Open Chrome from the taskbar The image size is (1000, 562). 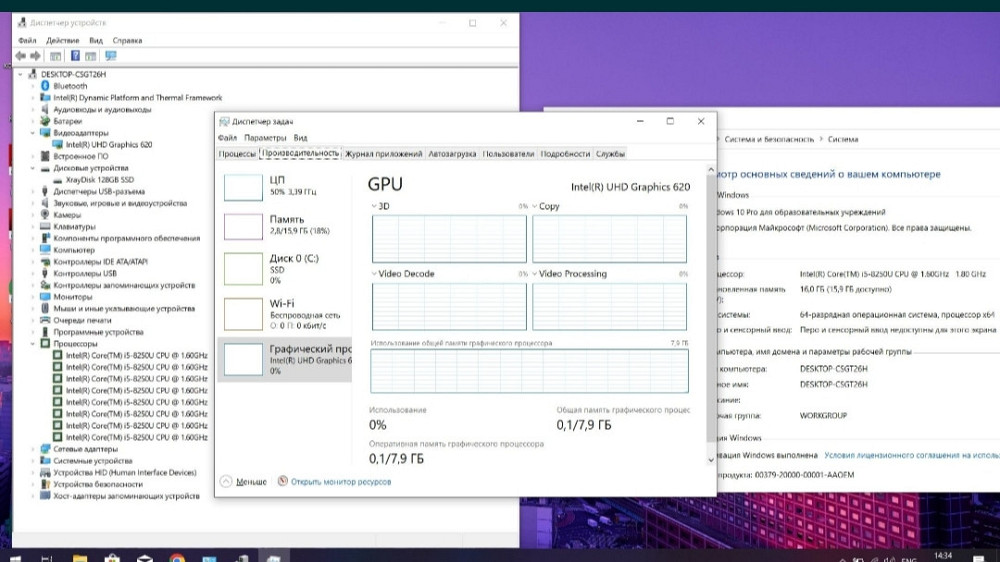[x=177, y=556]
